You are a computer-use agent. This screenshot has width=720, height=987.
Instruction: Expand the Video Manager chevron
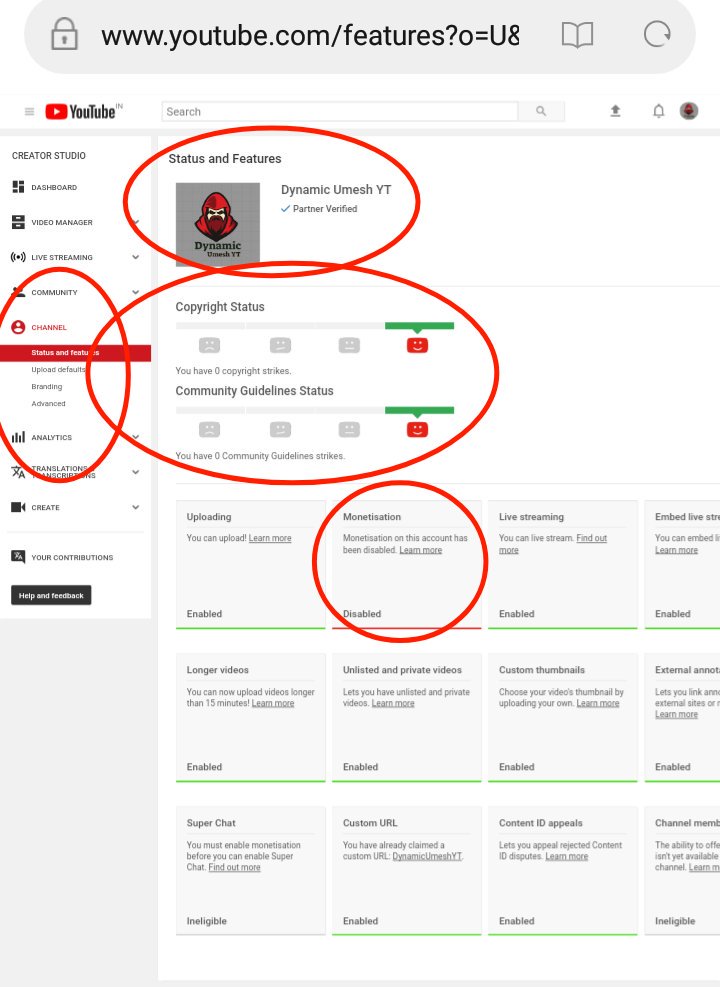point(135,222)
